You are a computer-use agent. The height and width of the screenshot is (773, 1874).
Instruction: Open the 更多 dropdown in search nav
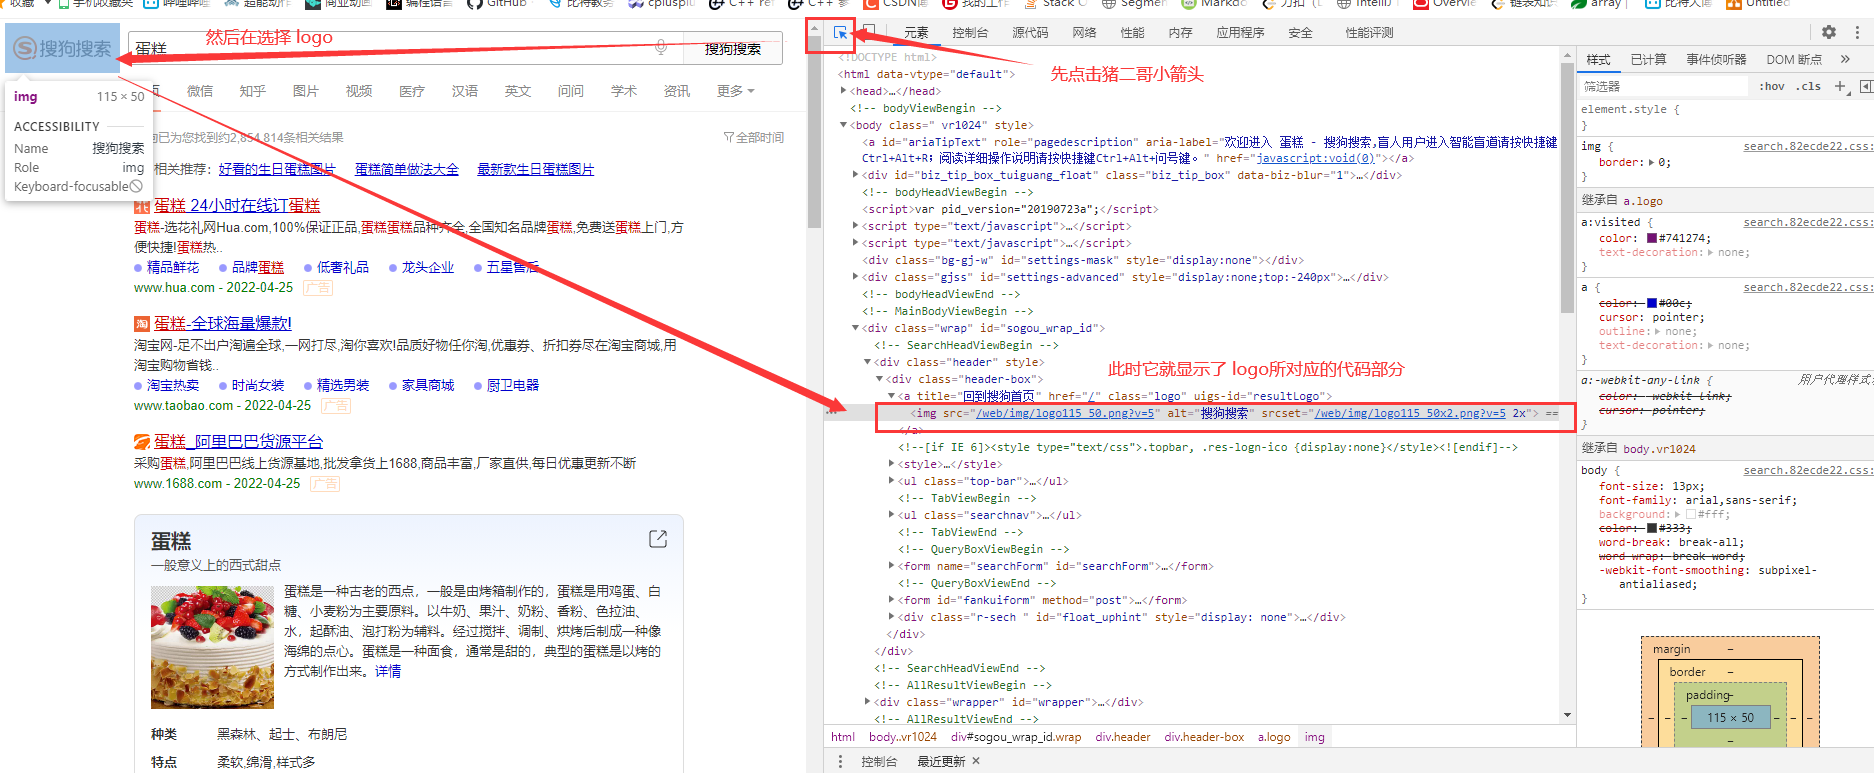click(735, 91)
